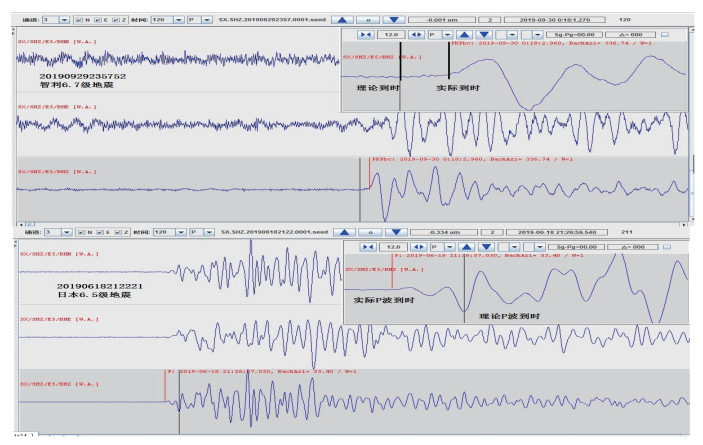Click compress-time icon left of 12.0 in Japan inset
This screenshot has width=703, height=445.
(x=366, y=245)
